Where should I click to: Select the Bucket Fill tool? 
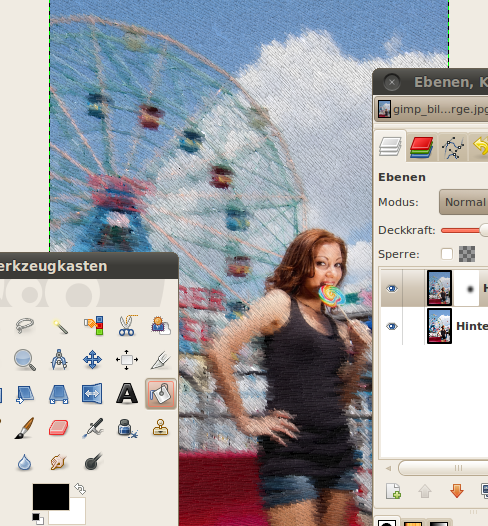point(161,393)
